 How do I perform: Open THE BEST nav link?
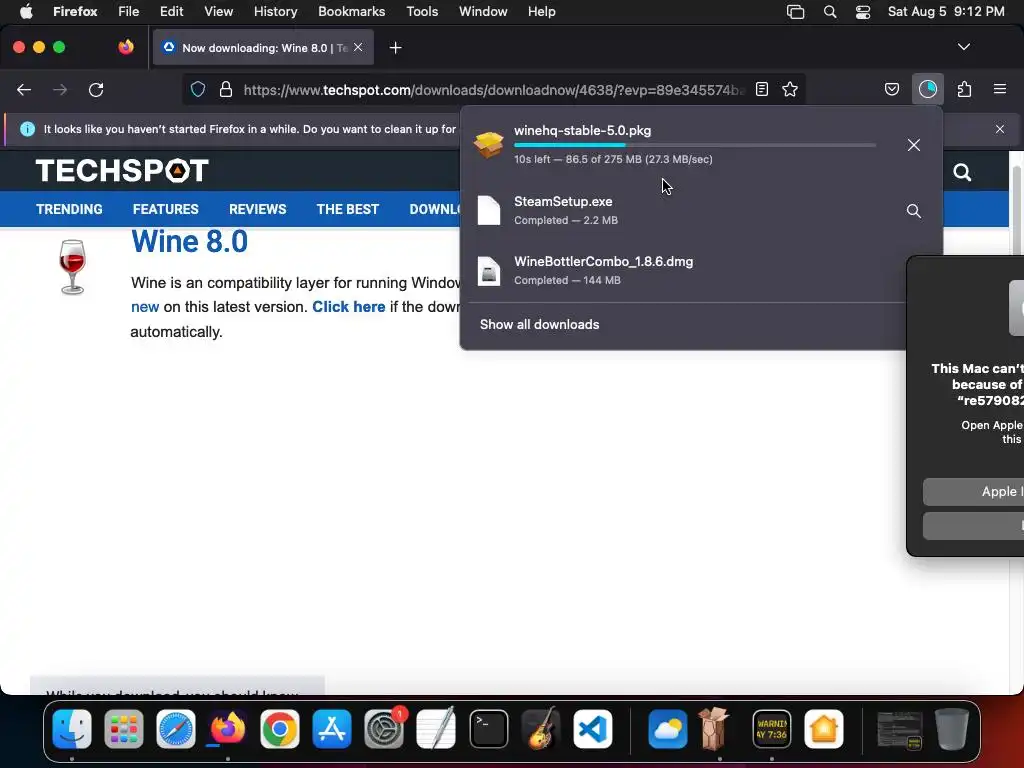coord(347,209)
